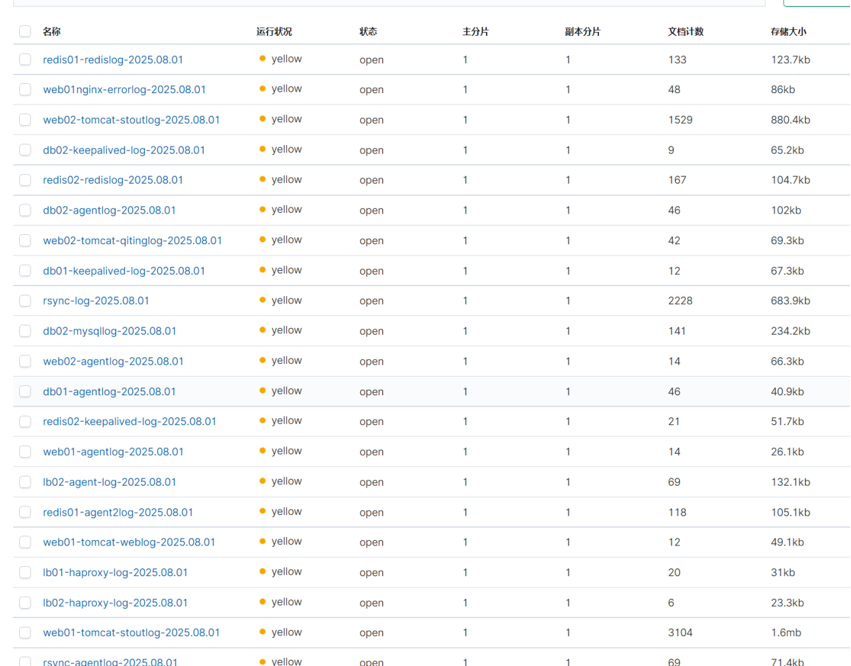This screenshot has width=851, height=666.
Task: Open redis01-agent2log-2025.08.01 index
Action: click(x=118, y=512)
